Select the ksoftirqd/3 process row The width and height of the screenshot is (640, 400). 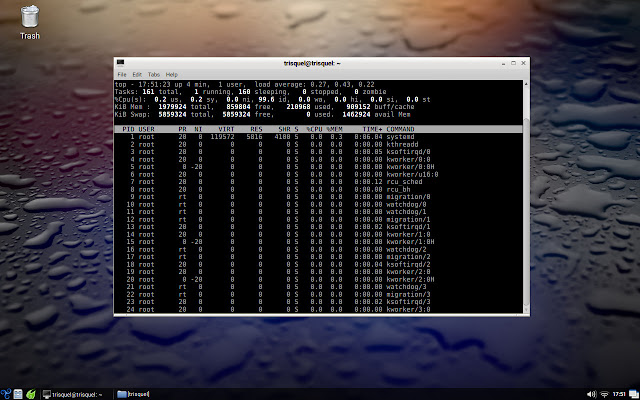[318, 302]
